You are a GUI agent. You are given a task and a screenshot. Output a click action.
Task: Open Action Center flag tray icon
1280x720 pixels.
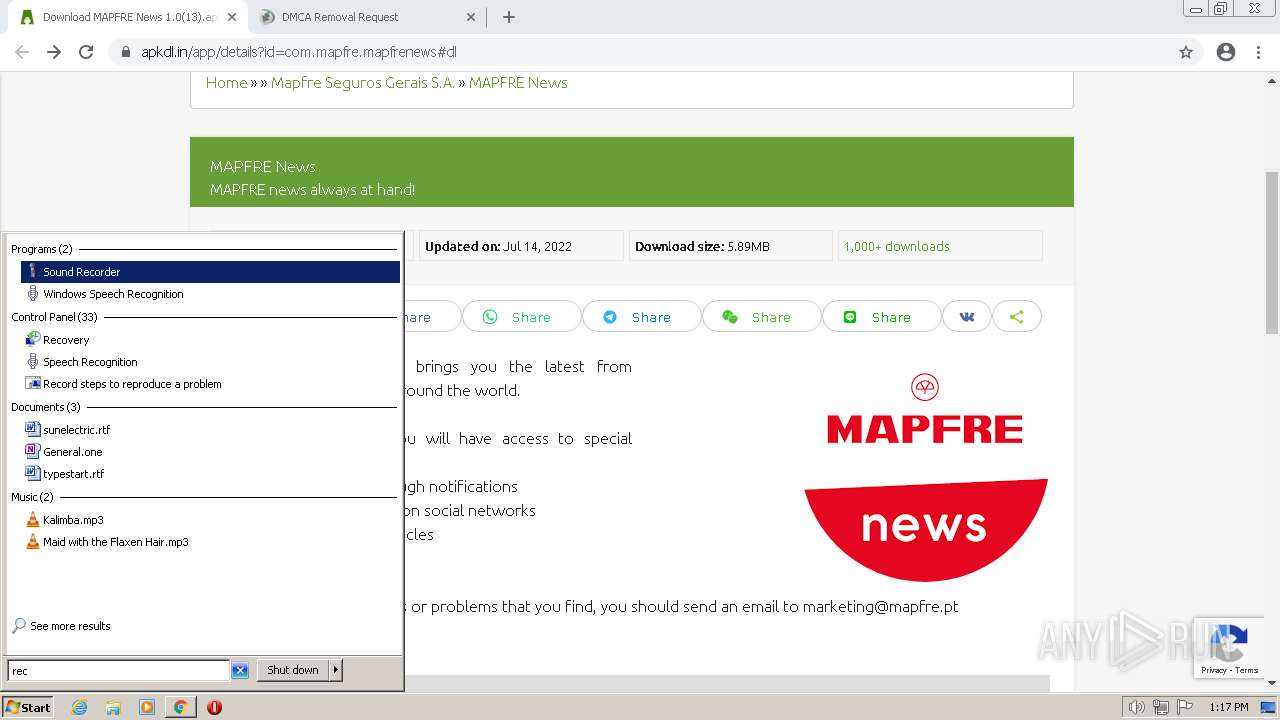pyautogui.click(x=1185, y=707)
